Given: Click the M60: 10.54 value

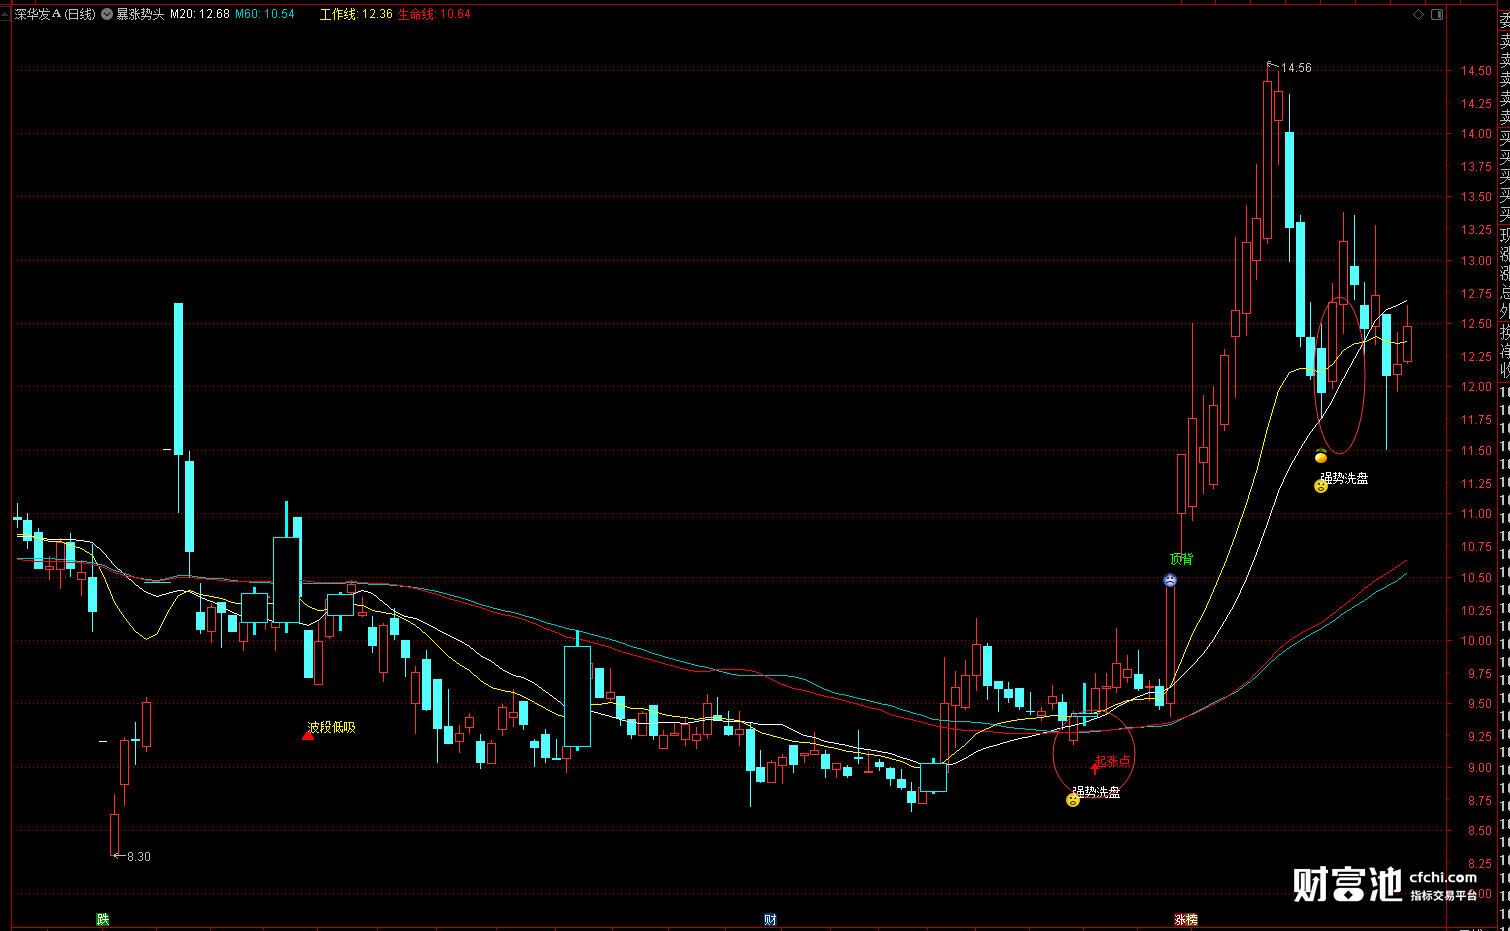Looking at the screenshot, I should [265, 14].
